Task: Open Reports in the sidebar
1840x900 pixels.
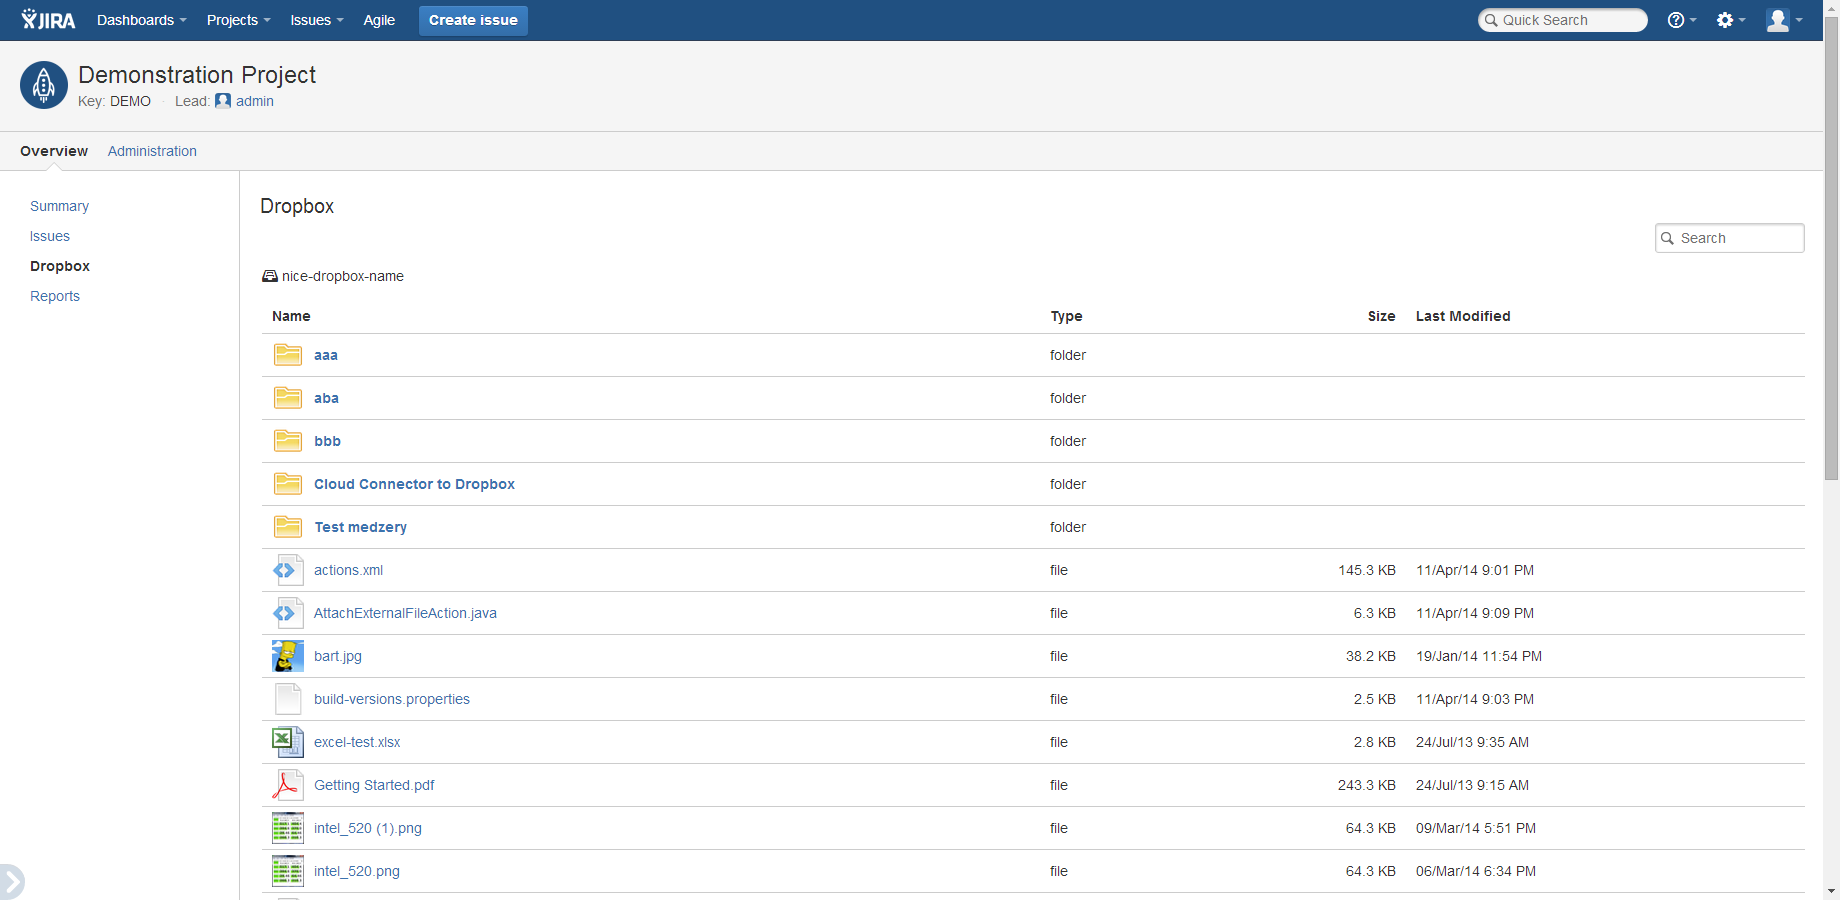Action: point(55,296)
